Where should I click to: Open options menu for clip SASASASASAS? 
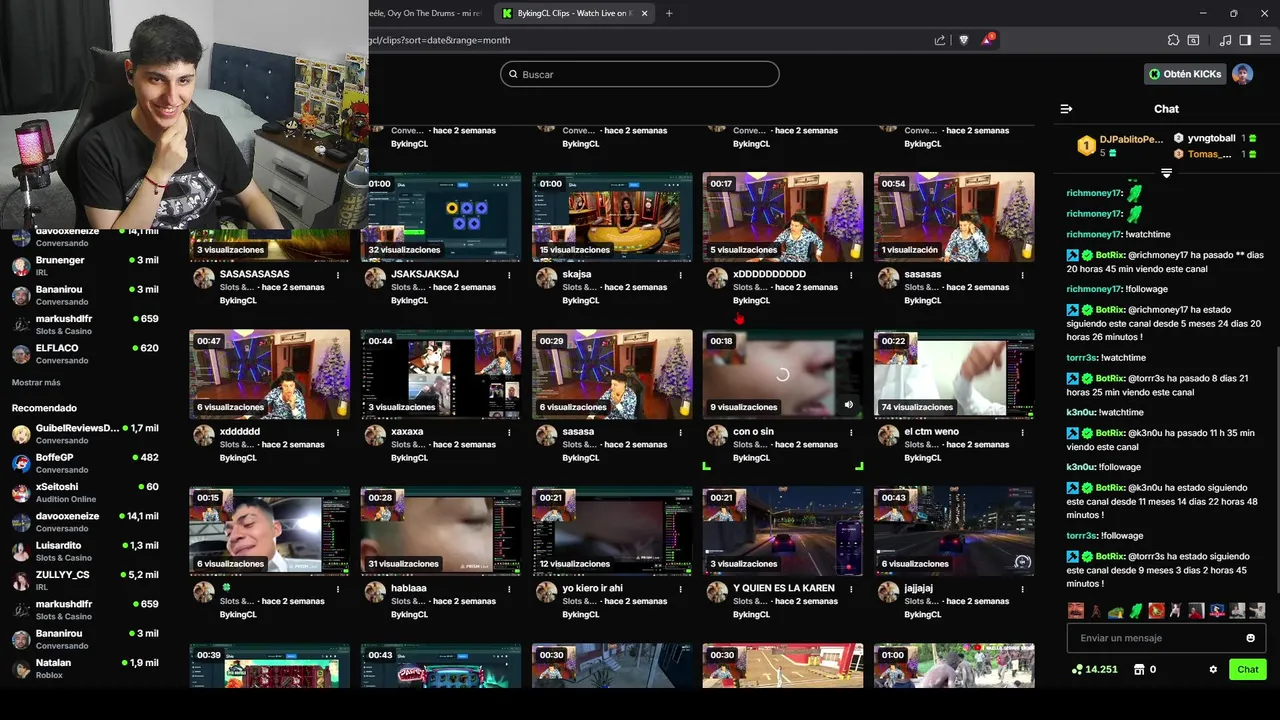338,275
